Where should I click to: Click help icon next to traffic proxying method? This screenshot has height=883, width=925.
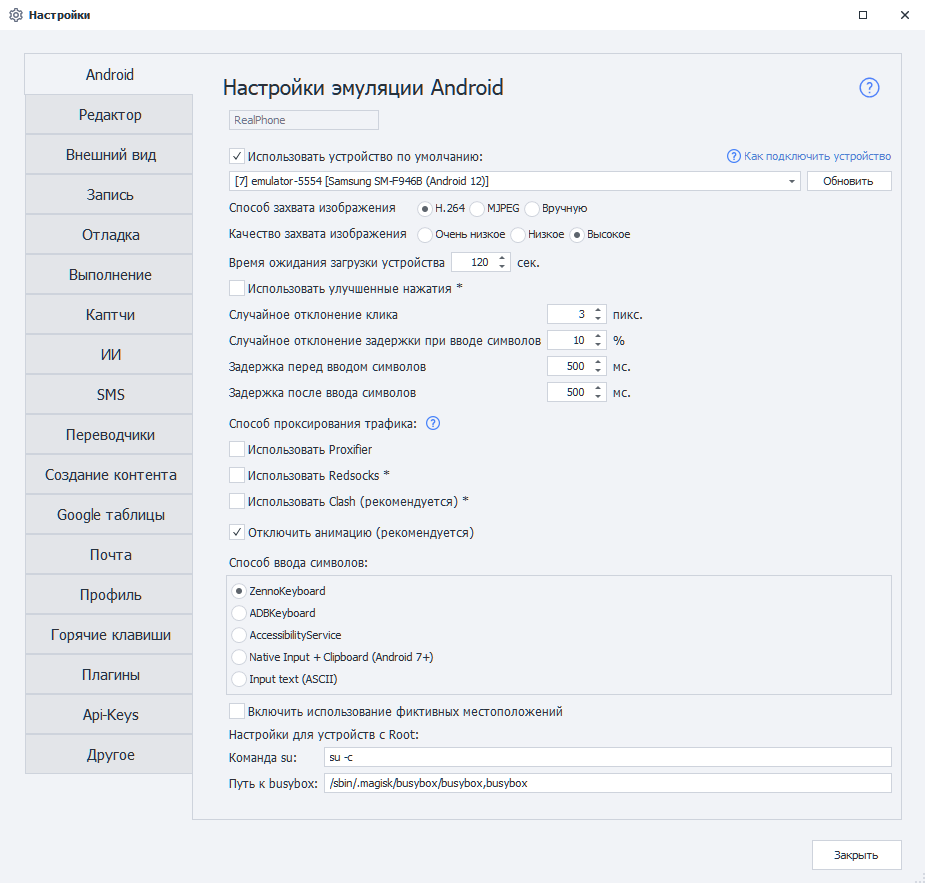click(x=433, y=424)
